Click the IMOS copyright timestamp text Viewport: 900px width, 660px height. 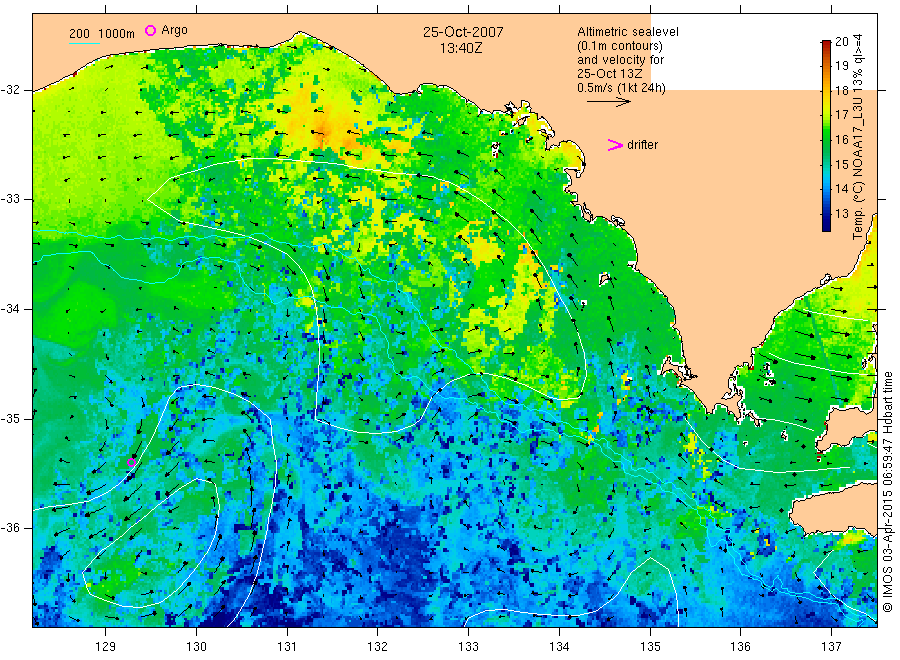[888, 491]
